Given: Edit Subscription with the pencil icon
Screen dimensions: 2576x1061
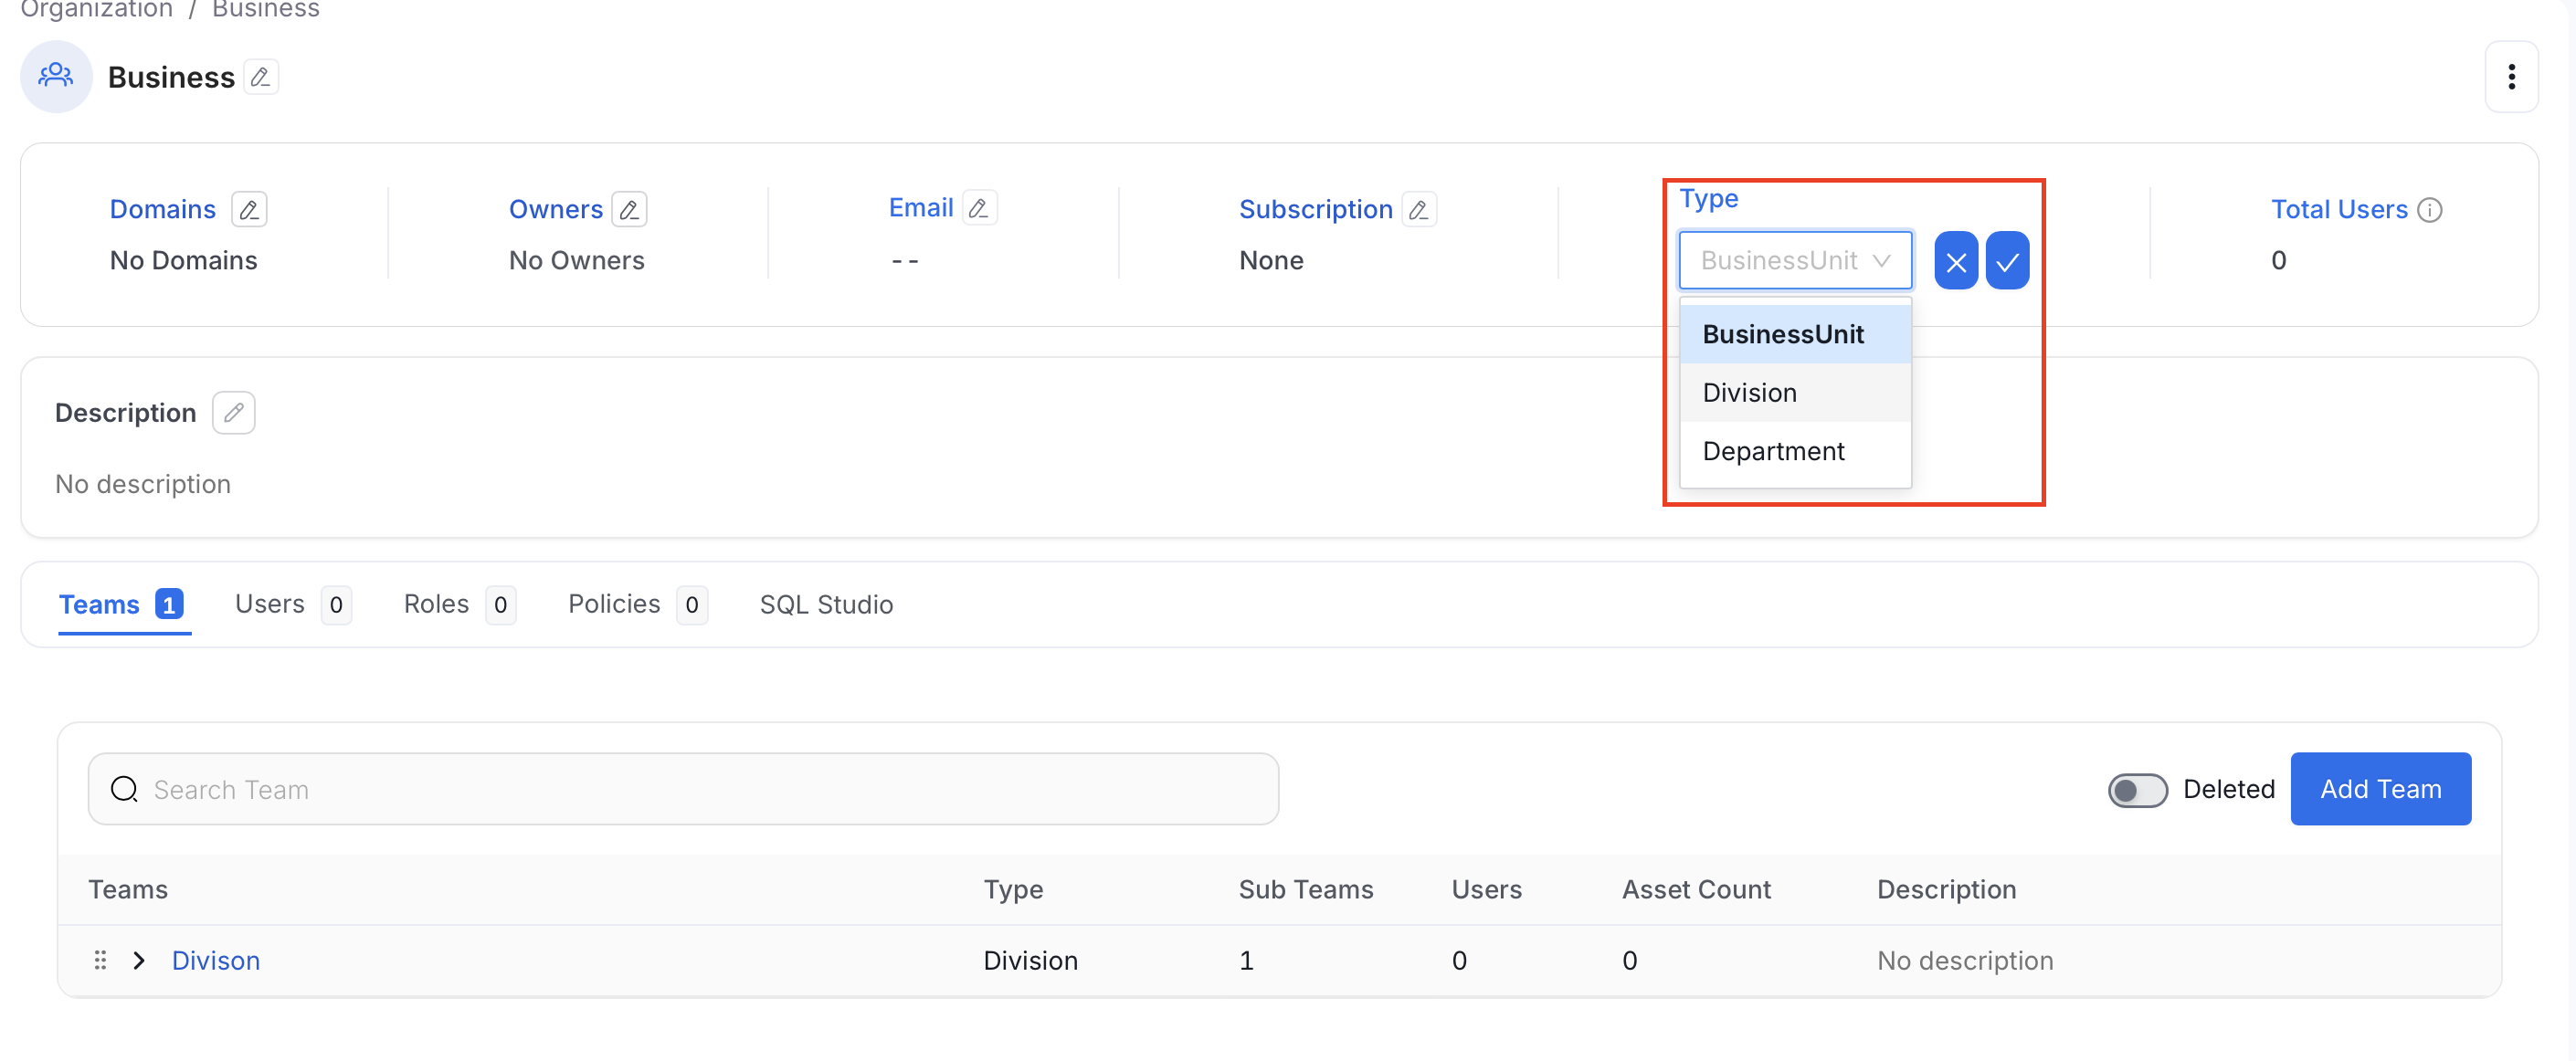Looking at the screenshot, I should pyautogui.click(x=1419, y=209).
